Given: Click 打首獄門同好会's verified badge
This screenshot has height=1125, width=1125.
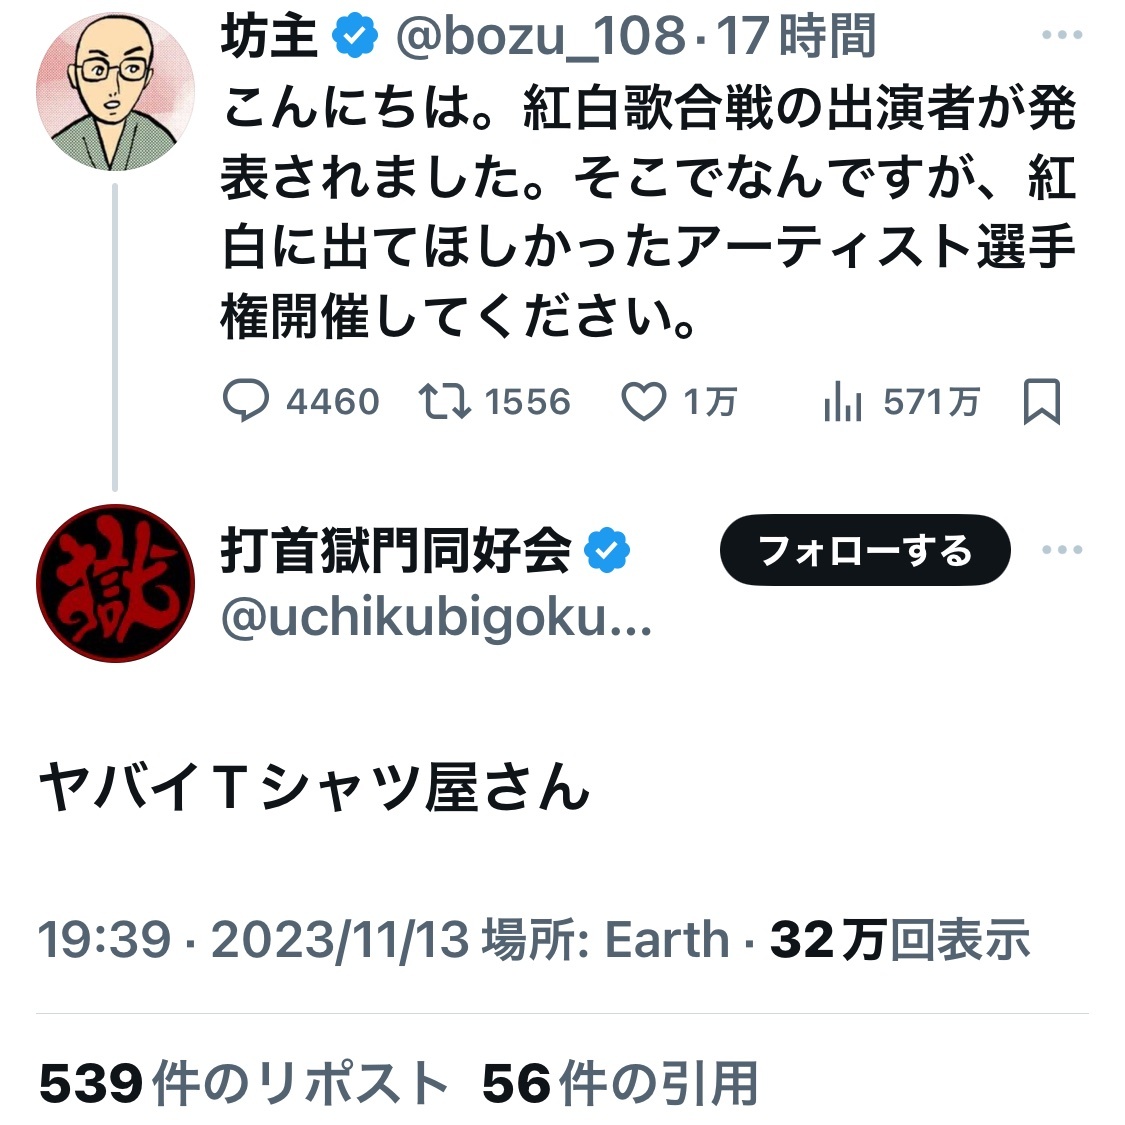Looking at the screenshot, I should 607,551.
